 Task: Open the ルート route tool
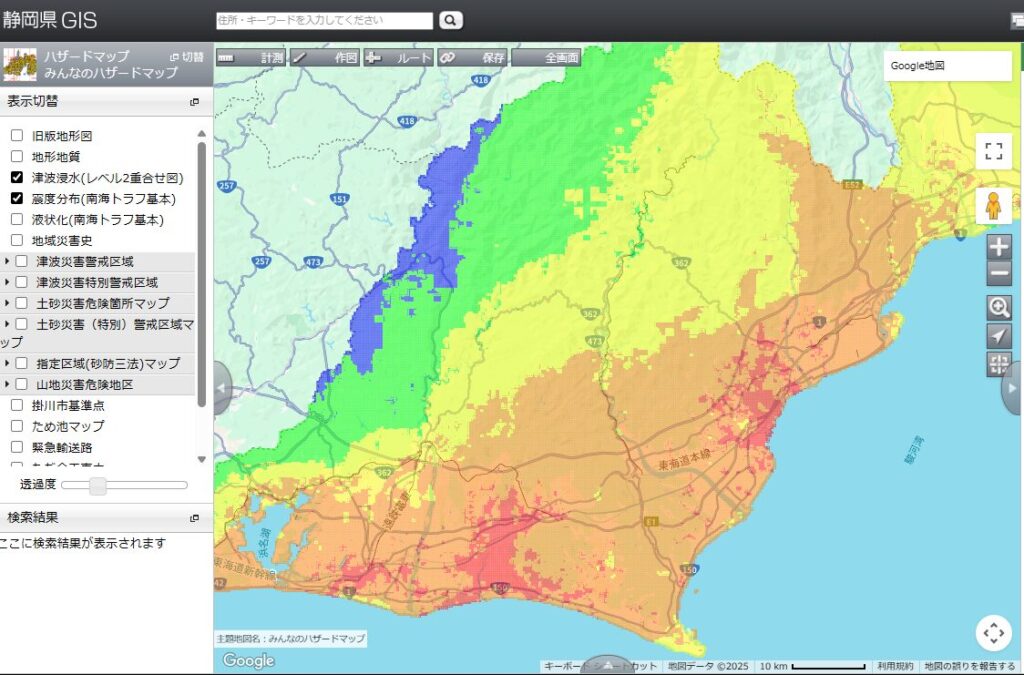point(398,57)
